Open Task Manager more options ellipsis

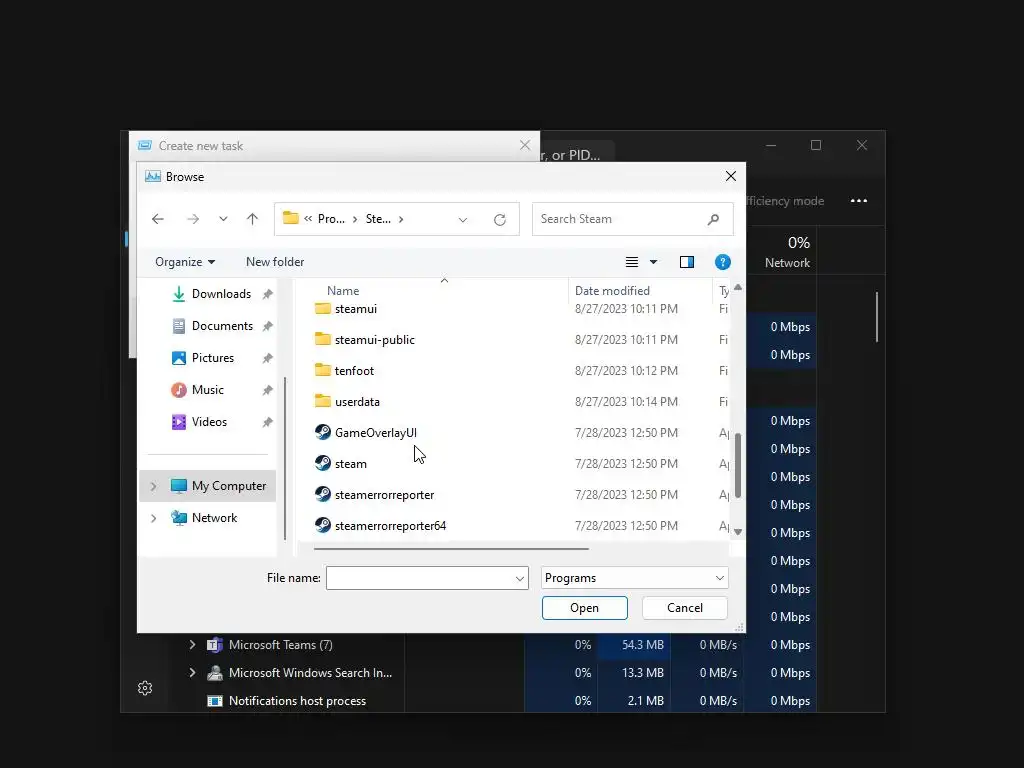tap(859, 200)
